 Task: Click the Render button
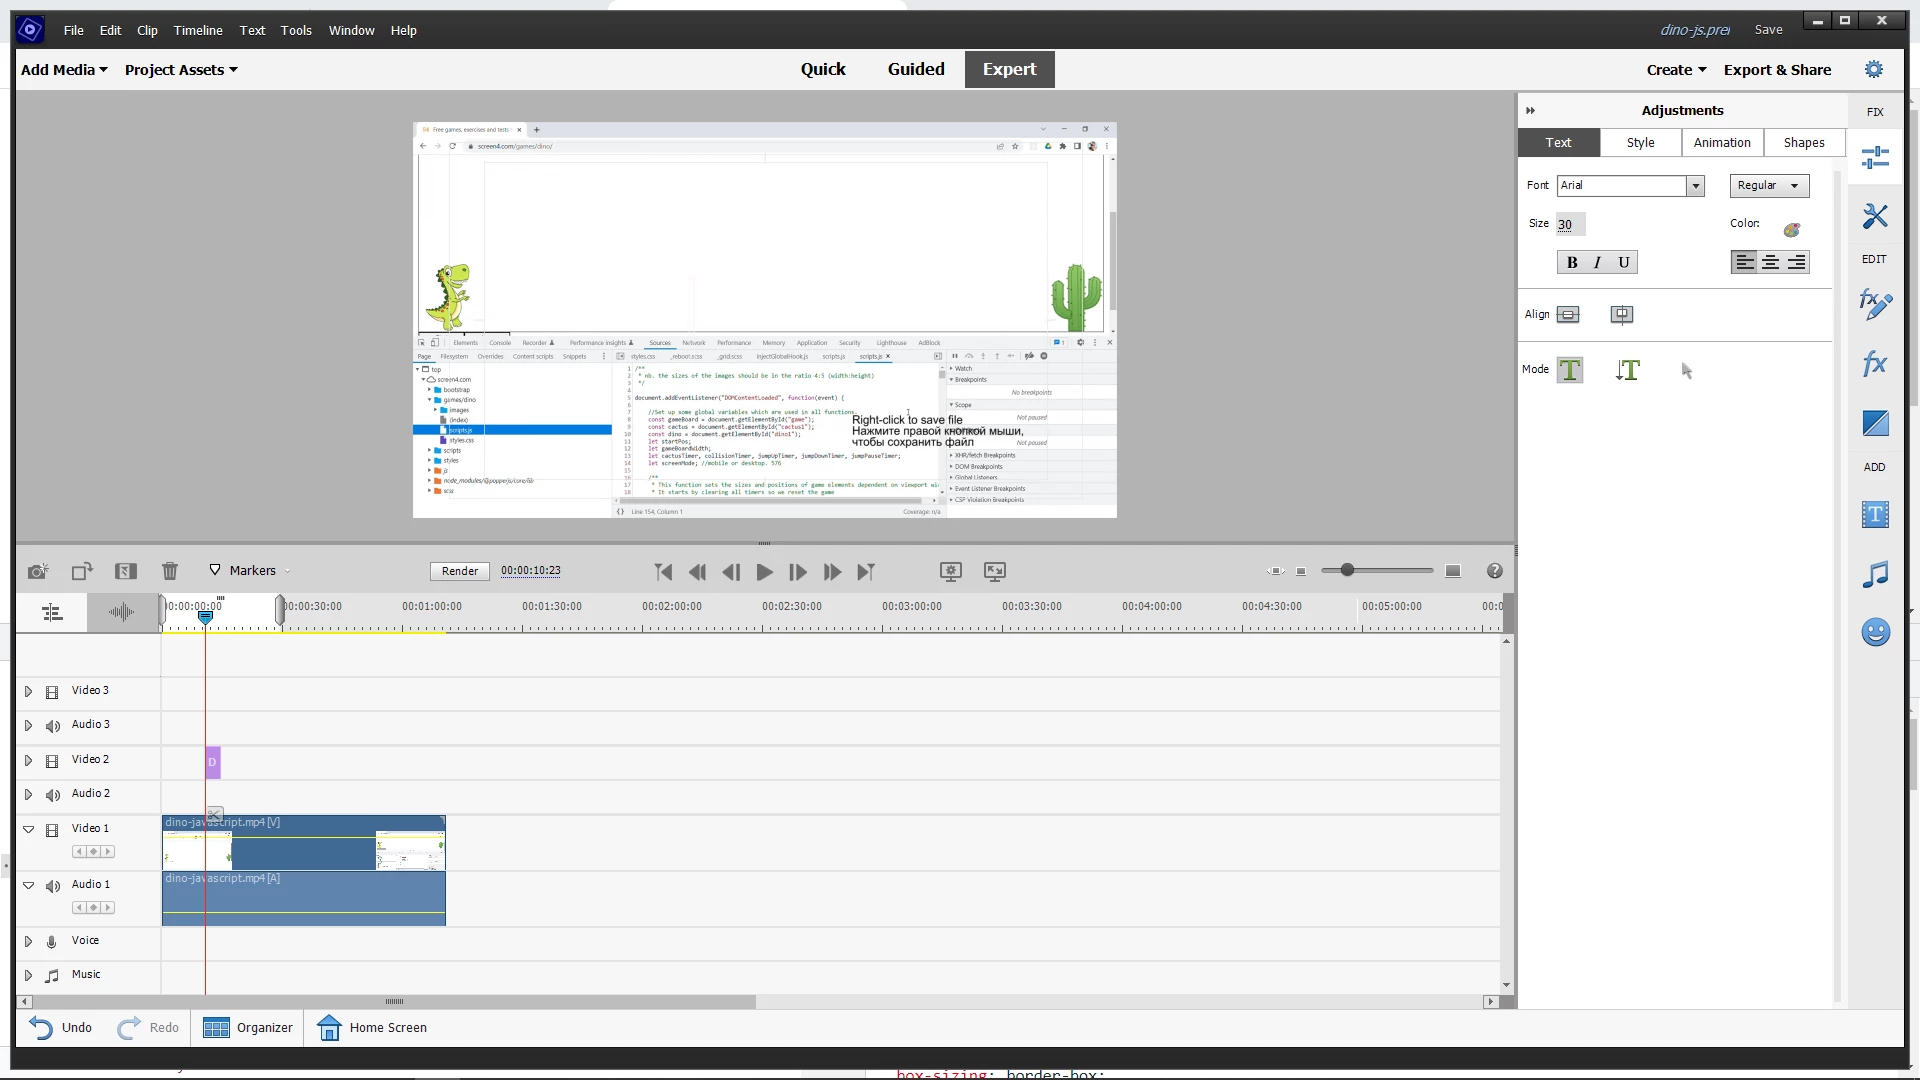460,571
